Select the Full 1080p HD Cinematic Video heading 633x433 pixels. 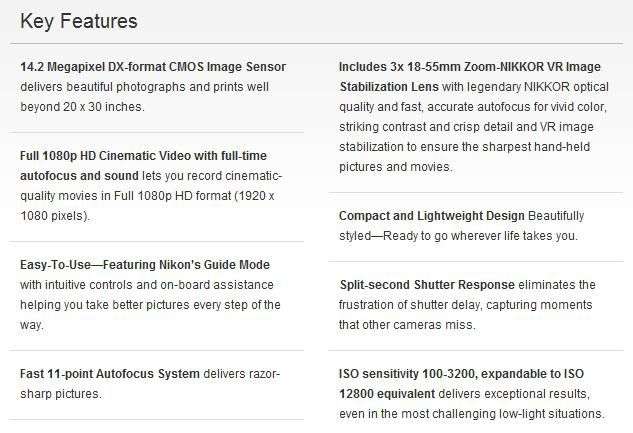(143, 156)
